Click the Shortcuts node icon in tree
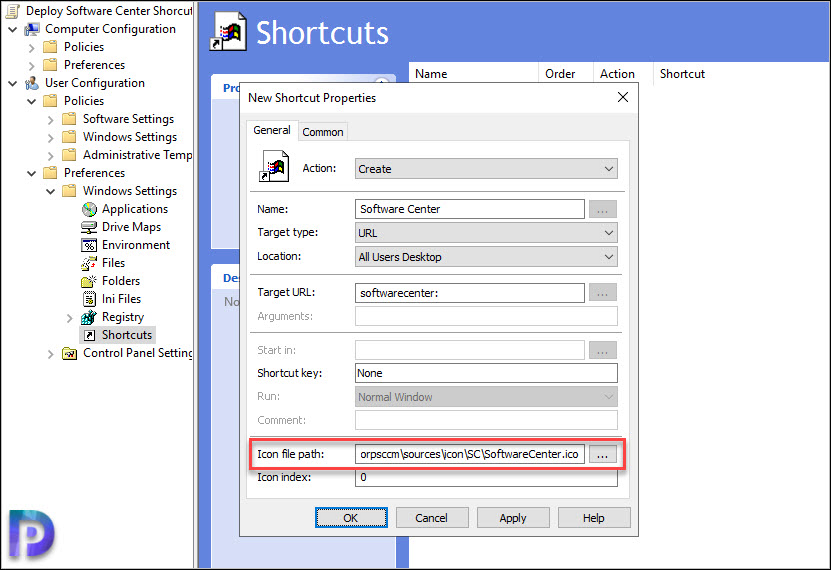Image resolution: width=831 pixels, height=570 pixels. 90,335
